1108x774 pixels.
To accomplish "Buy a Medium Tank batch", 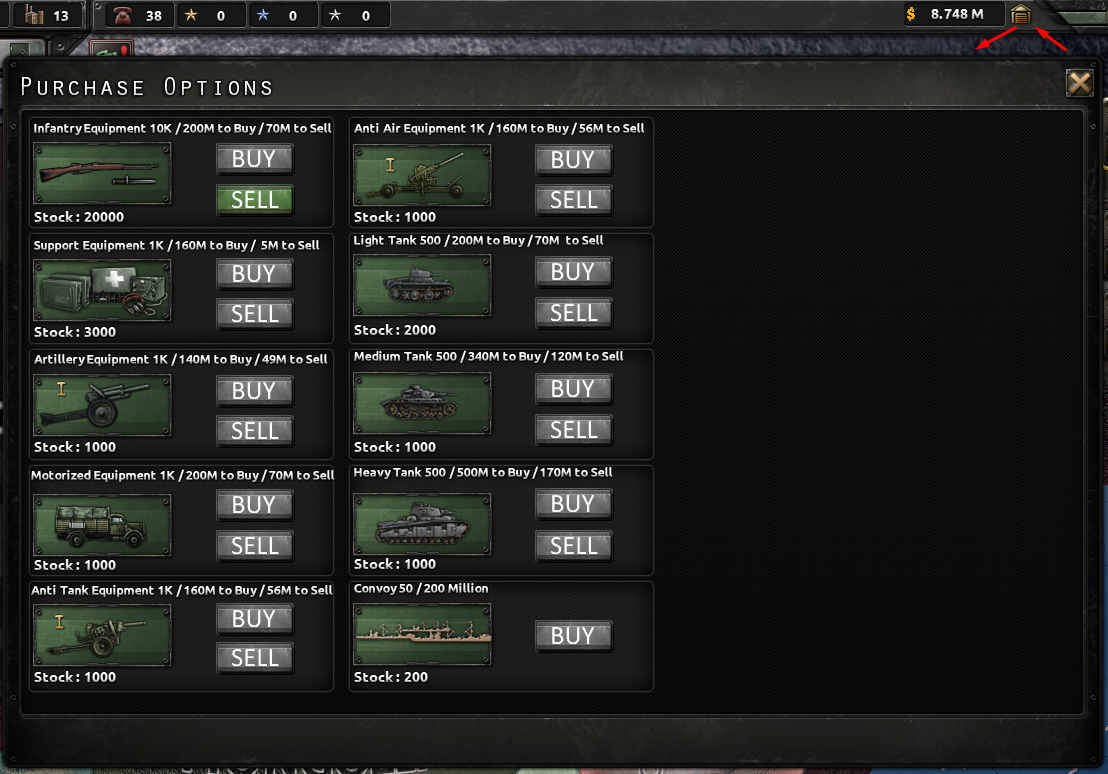I will click(573, 389).
